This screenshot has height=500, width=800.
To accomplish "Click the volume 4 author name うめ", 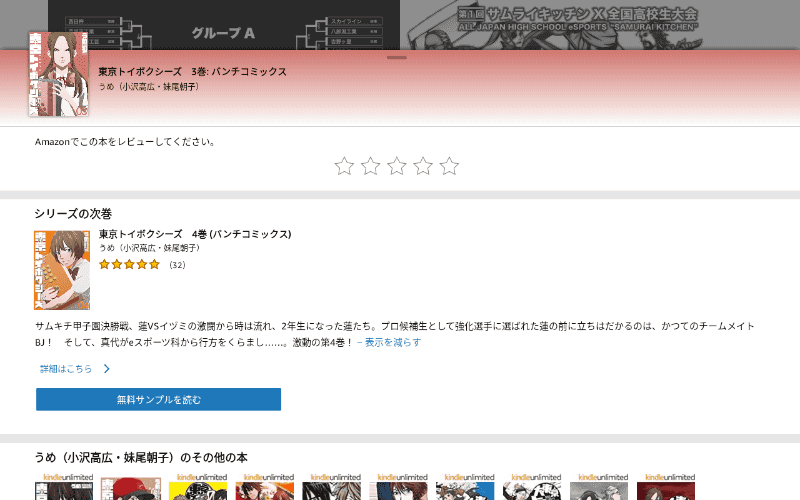I will pyautogui.click(x=149, y=248).
